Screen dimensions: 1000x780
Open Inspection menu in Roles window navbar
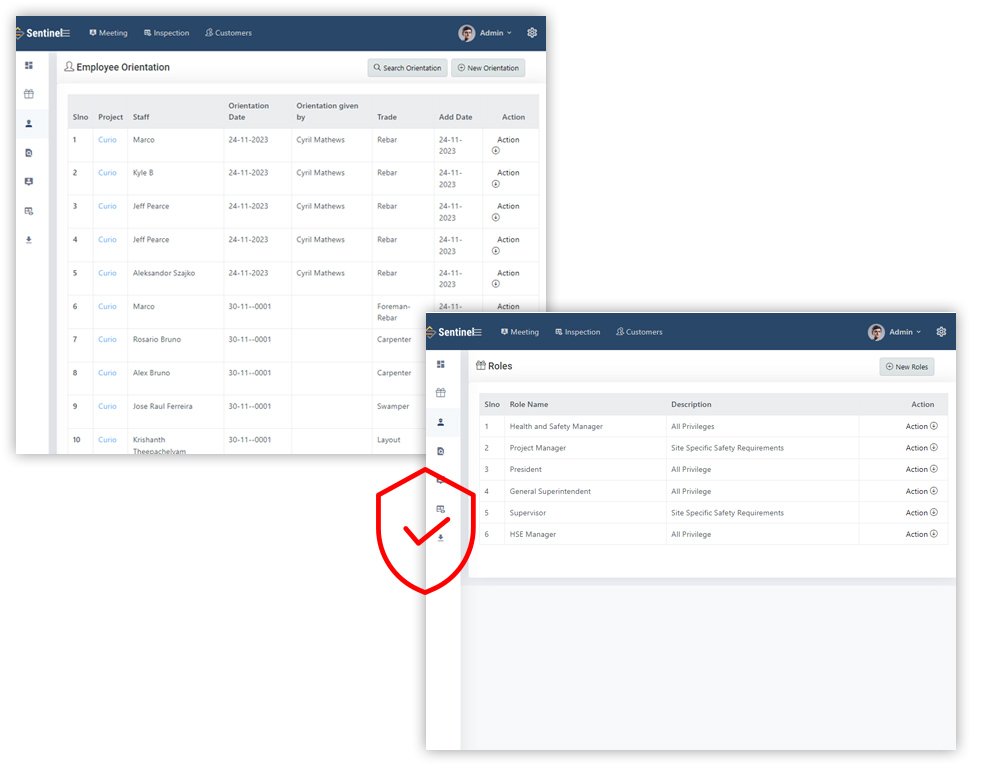(x=576, y=332)
